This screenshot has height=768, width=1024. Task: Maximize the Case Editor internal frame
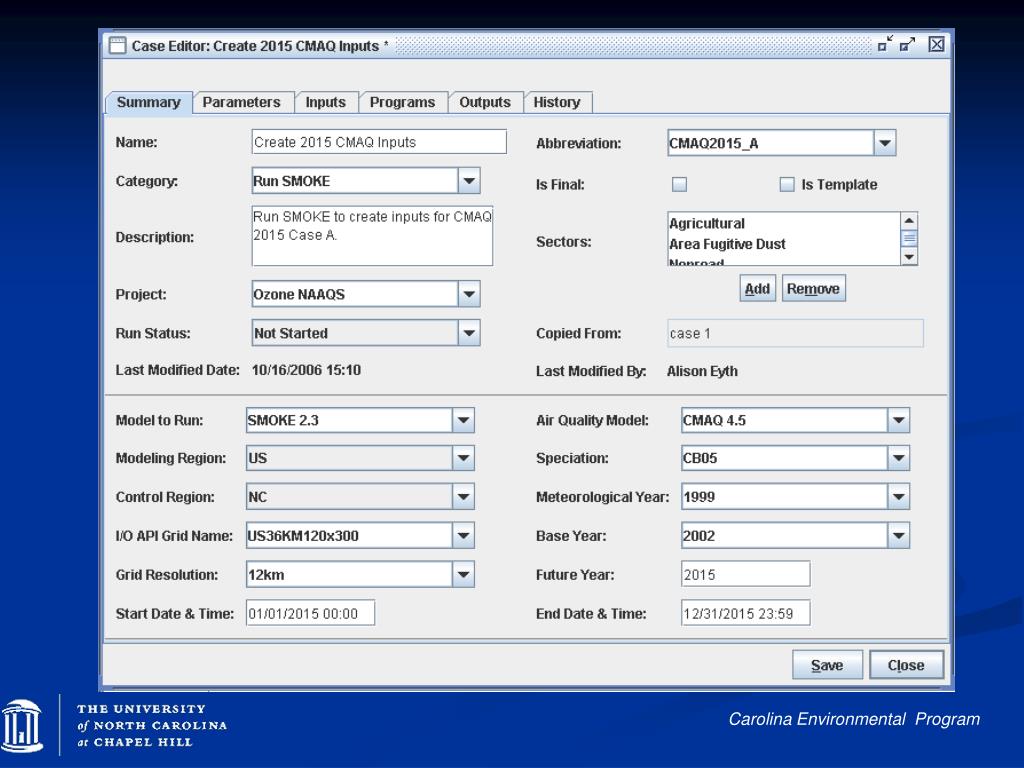tap(907, 44)
